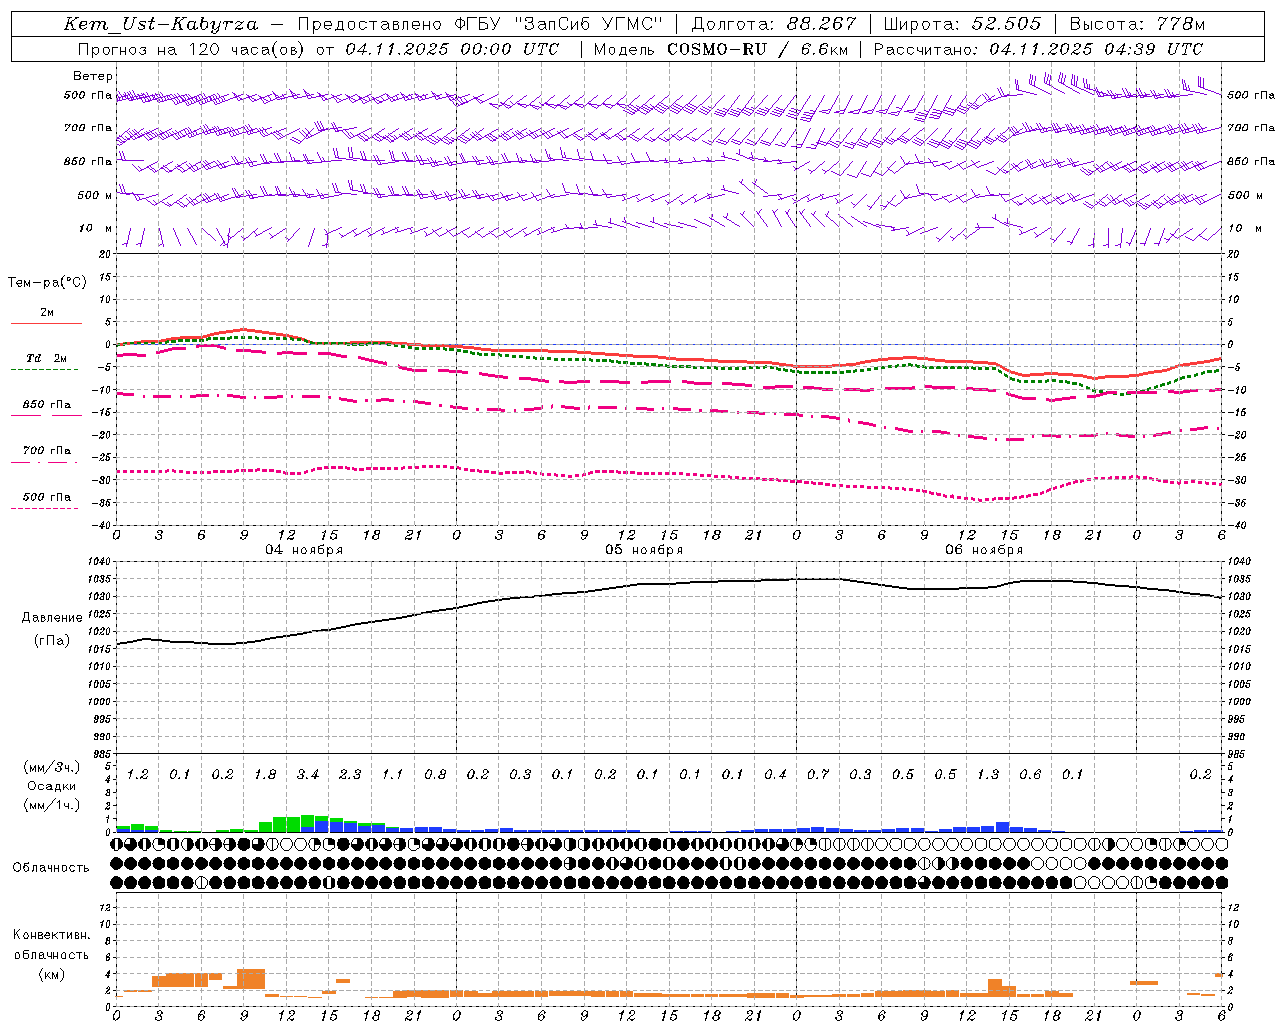Select the longitude value Долгота: 88.267
The height and width of the screenshot is (1024, 1280).
tap(774, 24)
